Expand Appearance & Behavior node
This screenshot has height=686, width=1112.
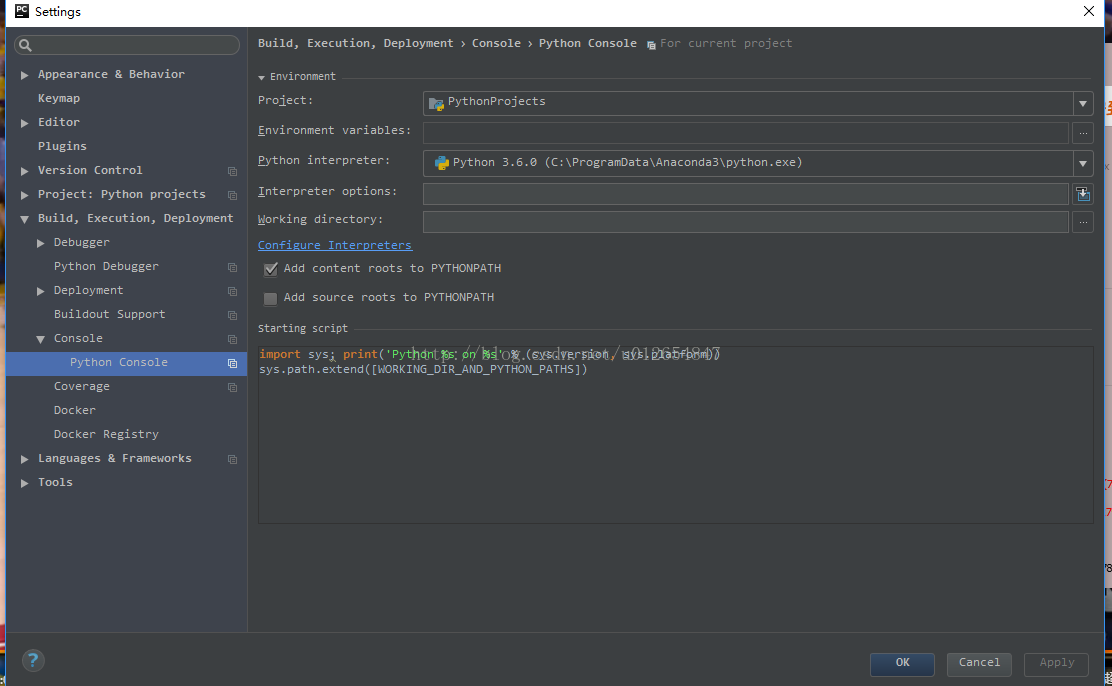point(25,75)
